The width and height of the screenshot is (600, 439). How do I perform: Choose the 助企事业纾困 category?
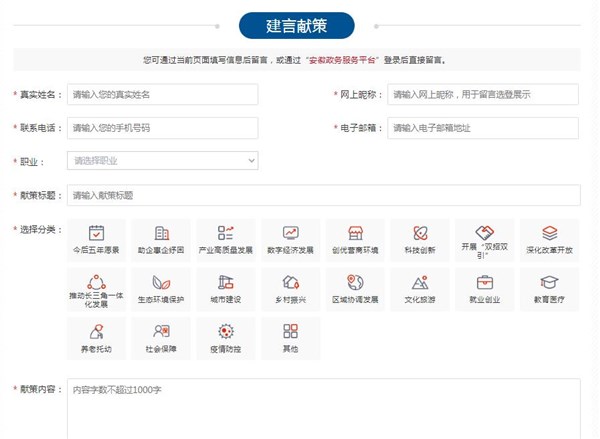tap(161, 233)
